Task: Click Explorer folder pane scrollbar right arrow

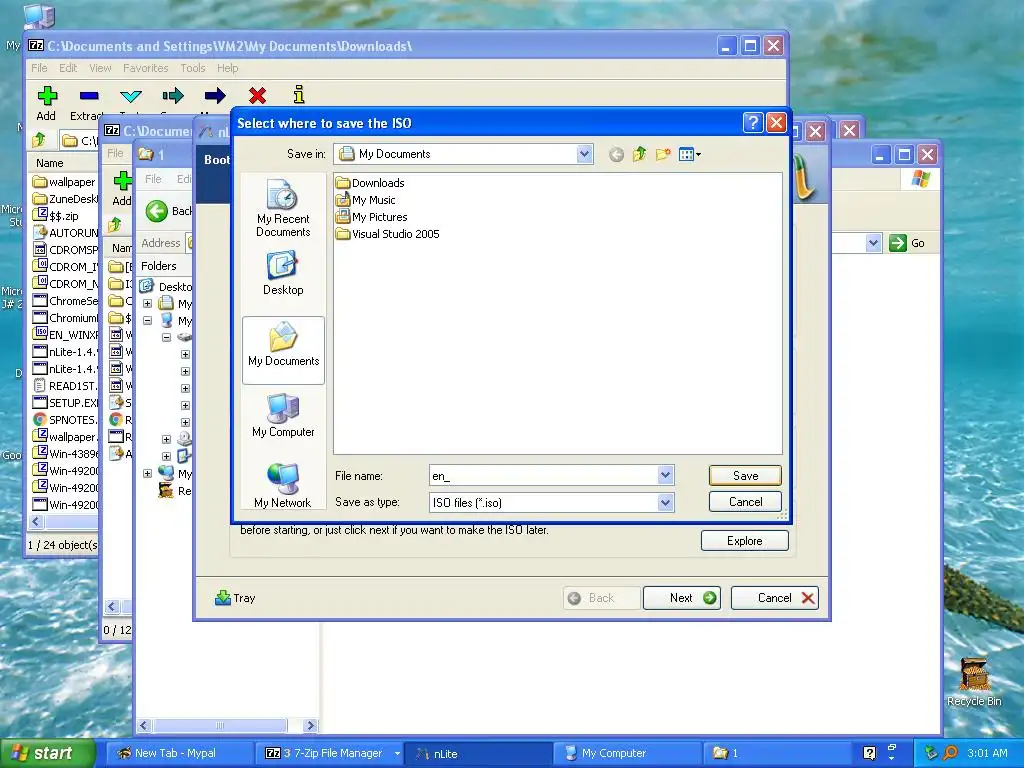Action: coord(311,726)
